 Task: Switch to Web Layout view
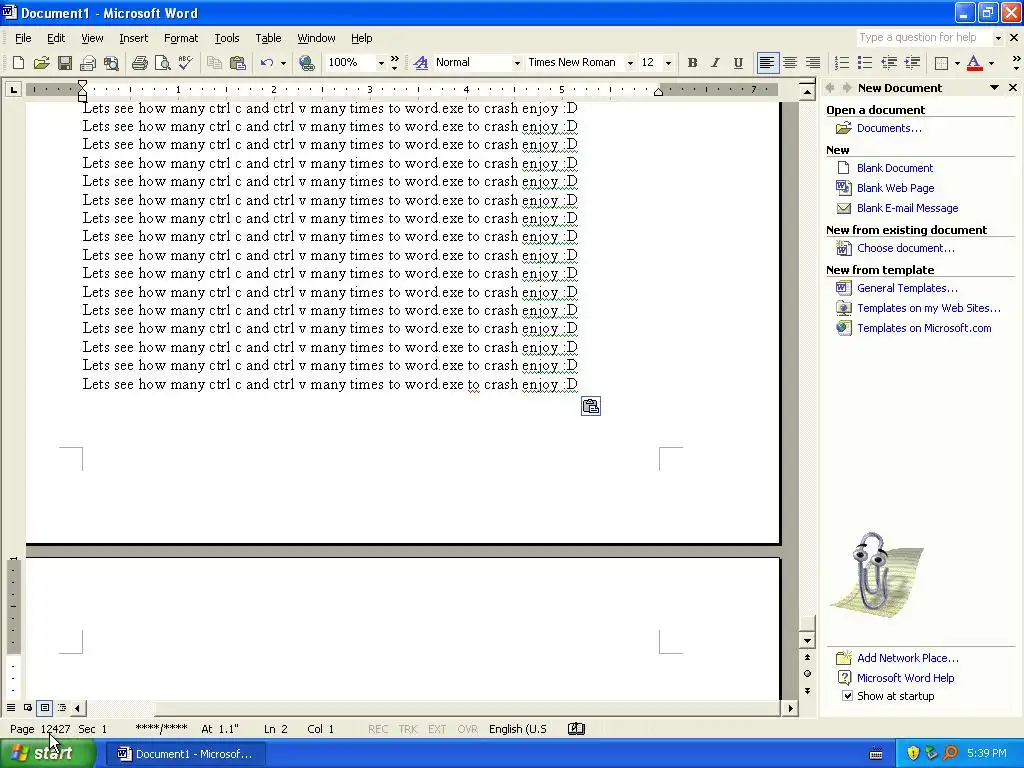(28, 707)
